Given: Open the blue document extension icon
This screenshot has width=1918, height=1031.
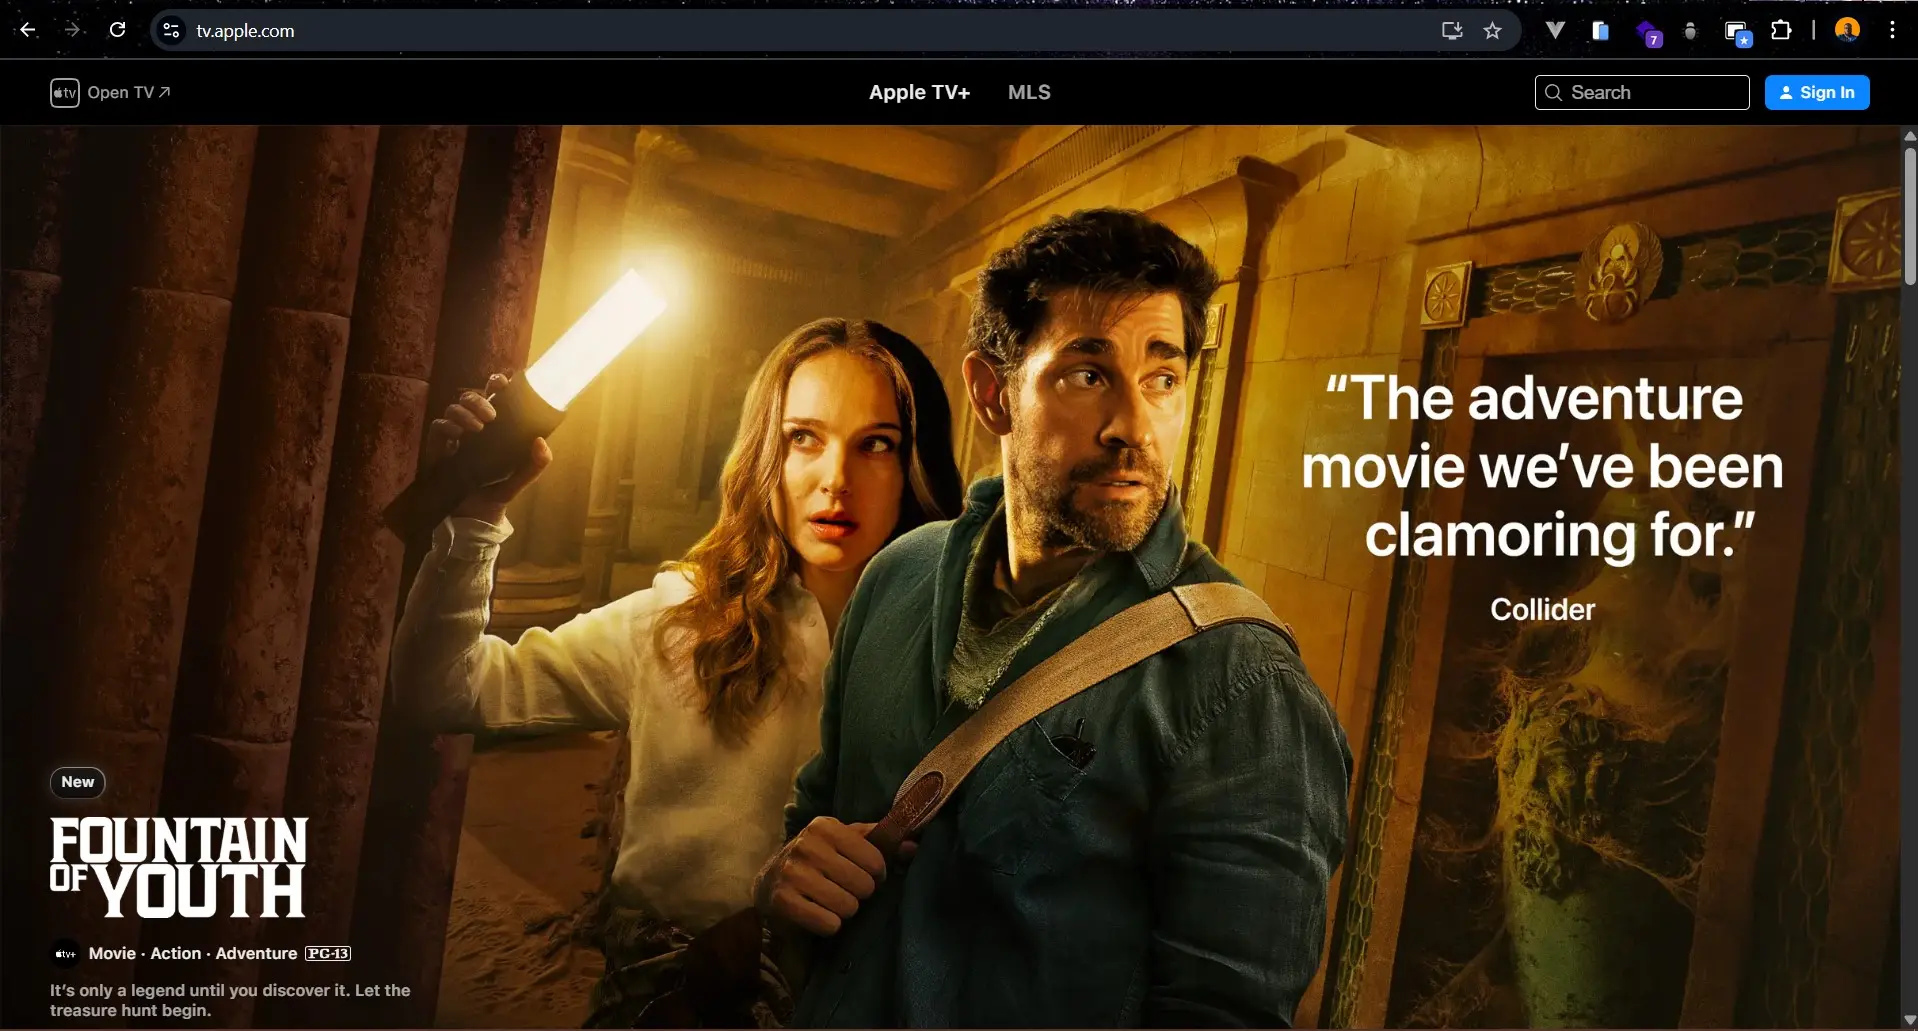Looking at the screenshot, I should click(x=1600, y=31).
